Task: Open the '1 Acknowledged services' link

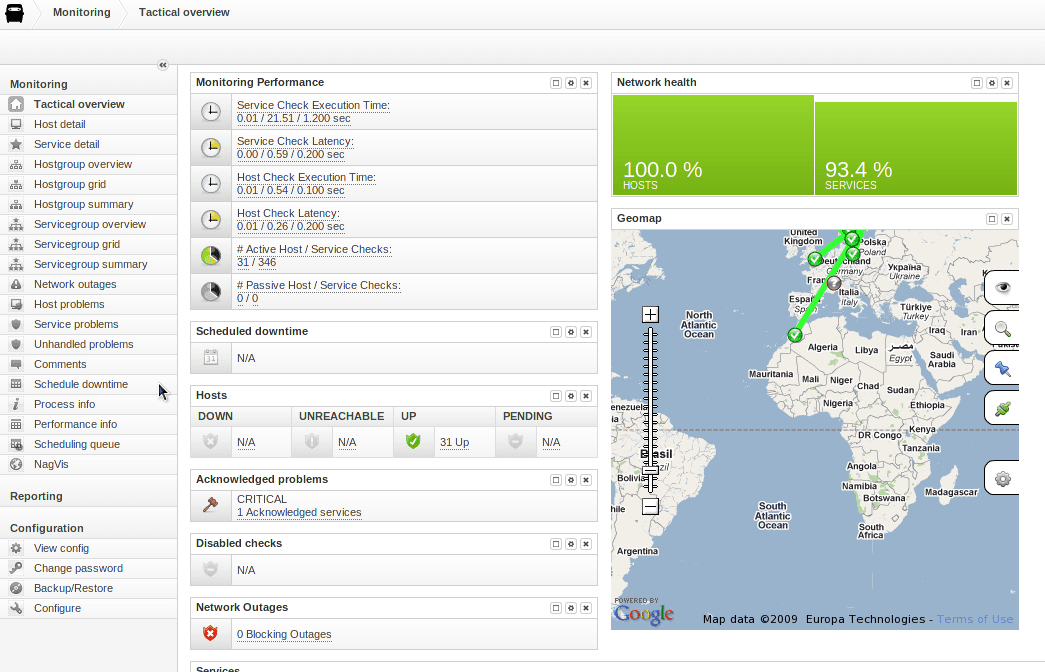Action: coord(299,512)
